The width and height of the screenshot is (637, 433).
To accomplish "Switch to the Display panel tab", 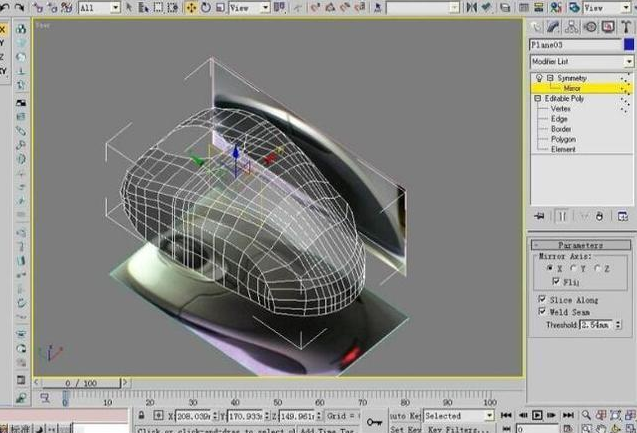I will [608, 27].
